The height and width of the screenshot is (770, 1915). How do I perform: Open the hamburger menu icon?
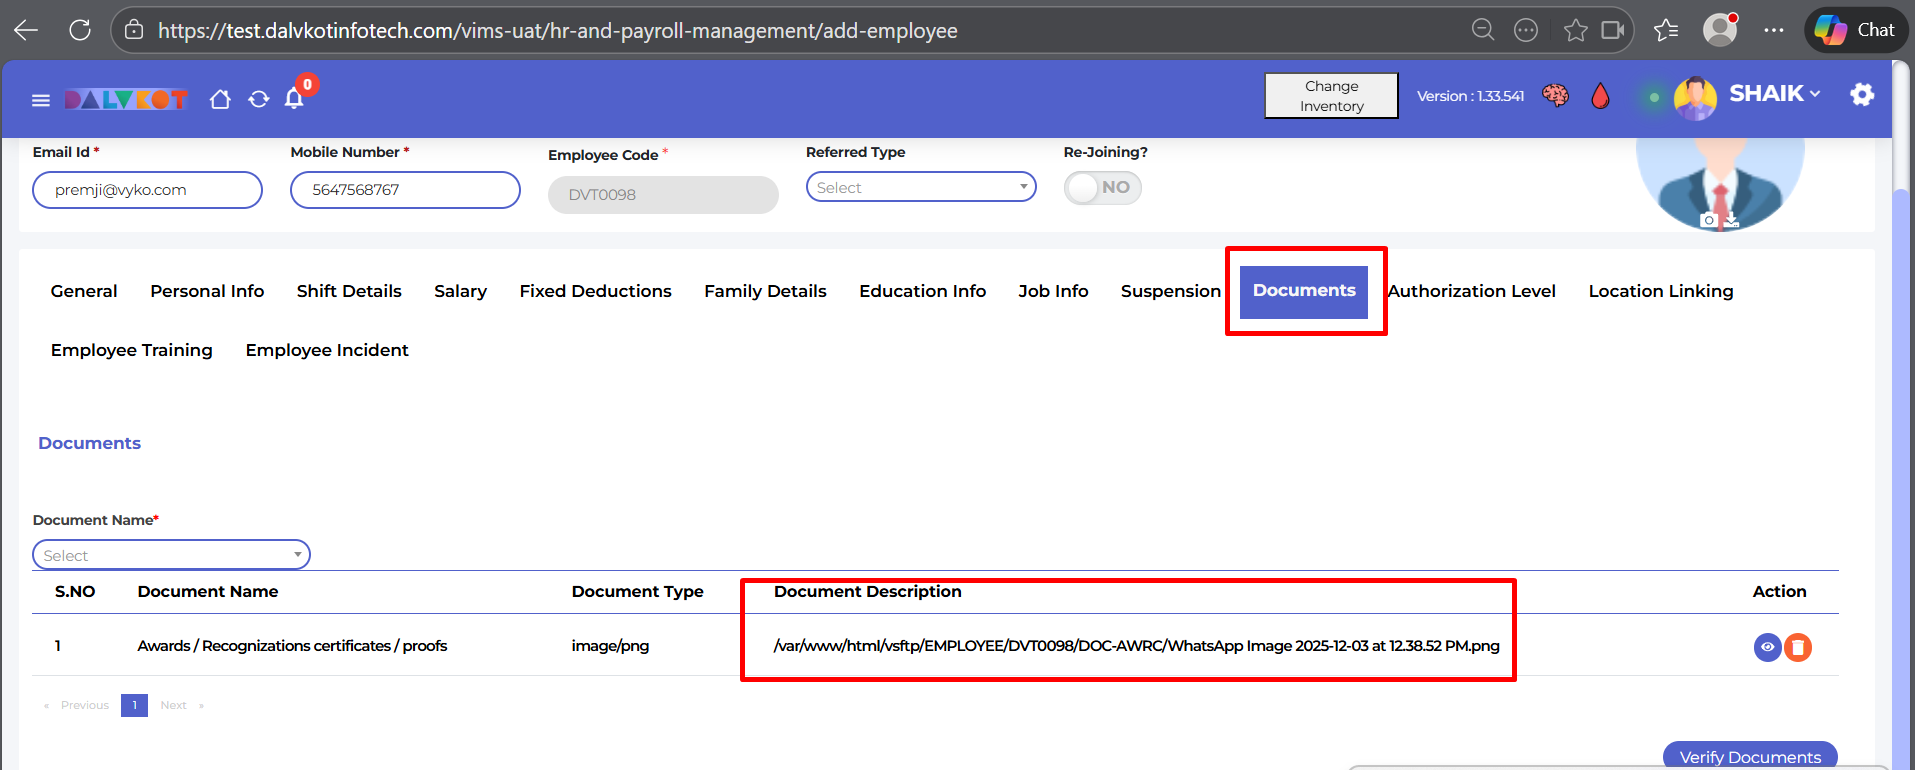(41, 100)
